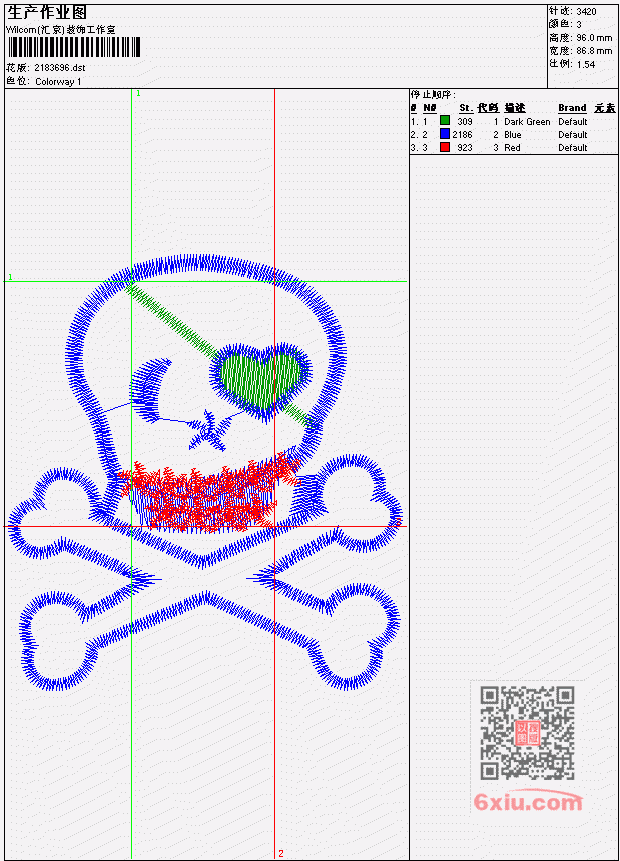Click the scale value '1.54'
Viewport: 620px width, 861px height.
click(586, 64)
